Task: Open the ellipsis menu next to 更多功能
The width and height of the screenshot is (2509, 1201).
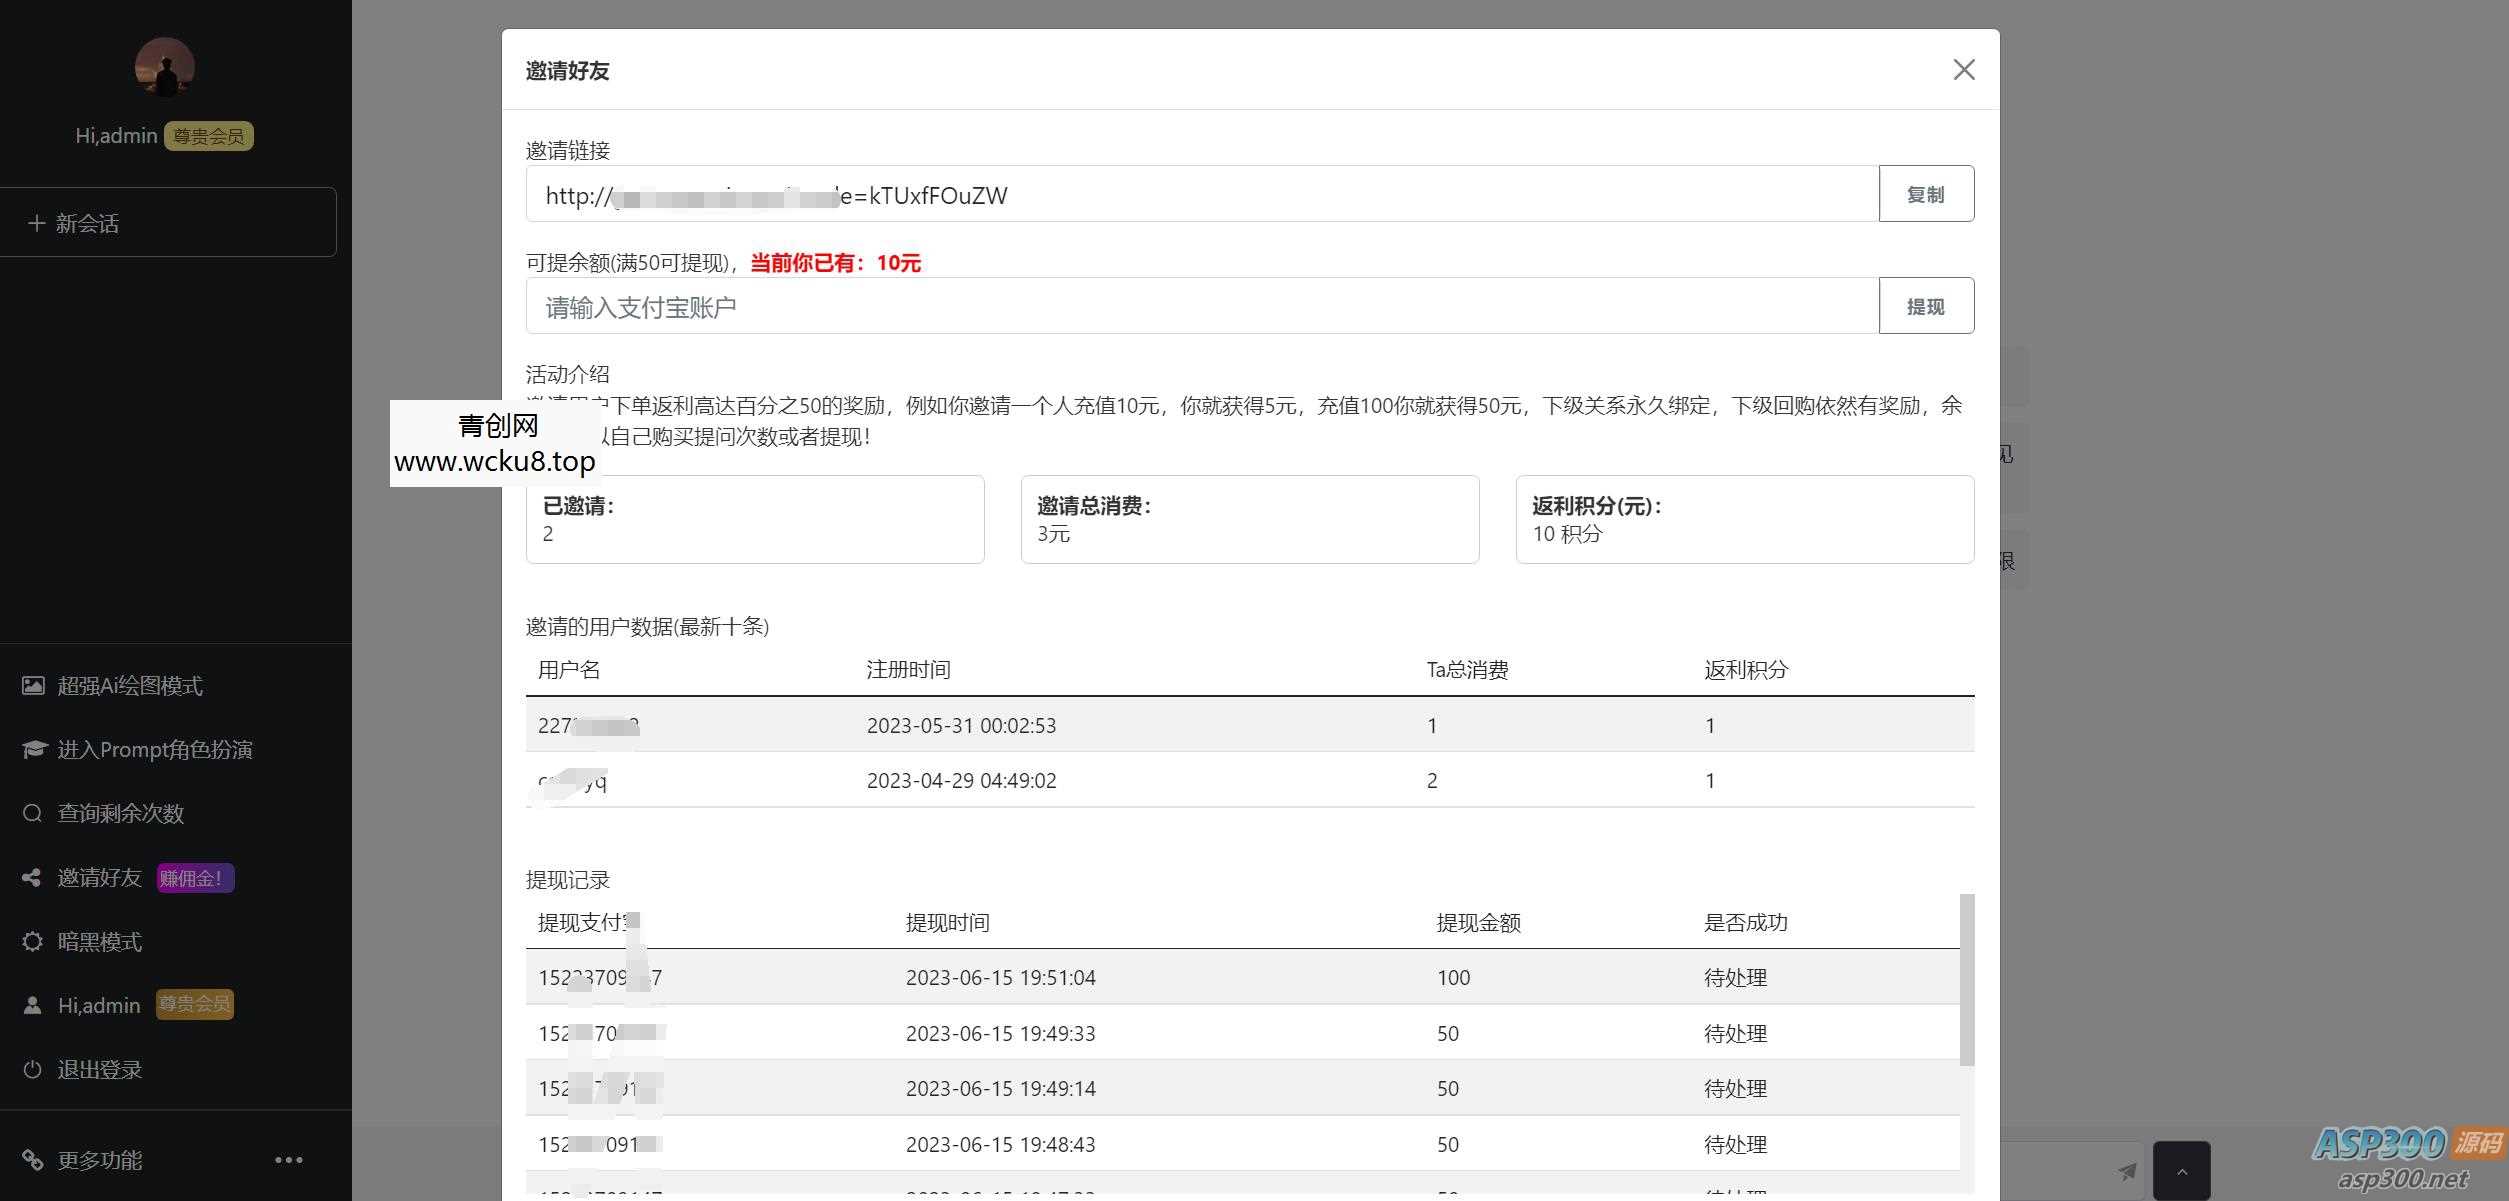Action: pos(288,1158)
